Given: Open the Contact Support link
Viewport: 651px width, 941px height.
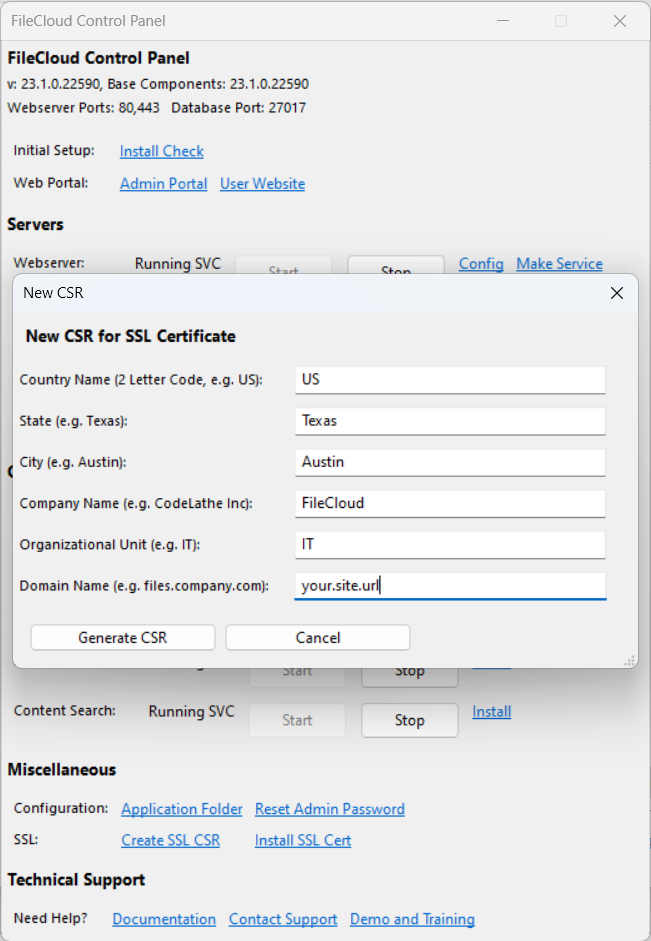Looking at the screenshot, I should (283, 920).
